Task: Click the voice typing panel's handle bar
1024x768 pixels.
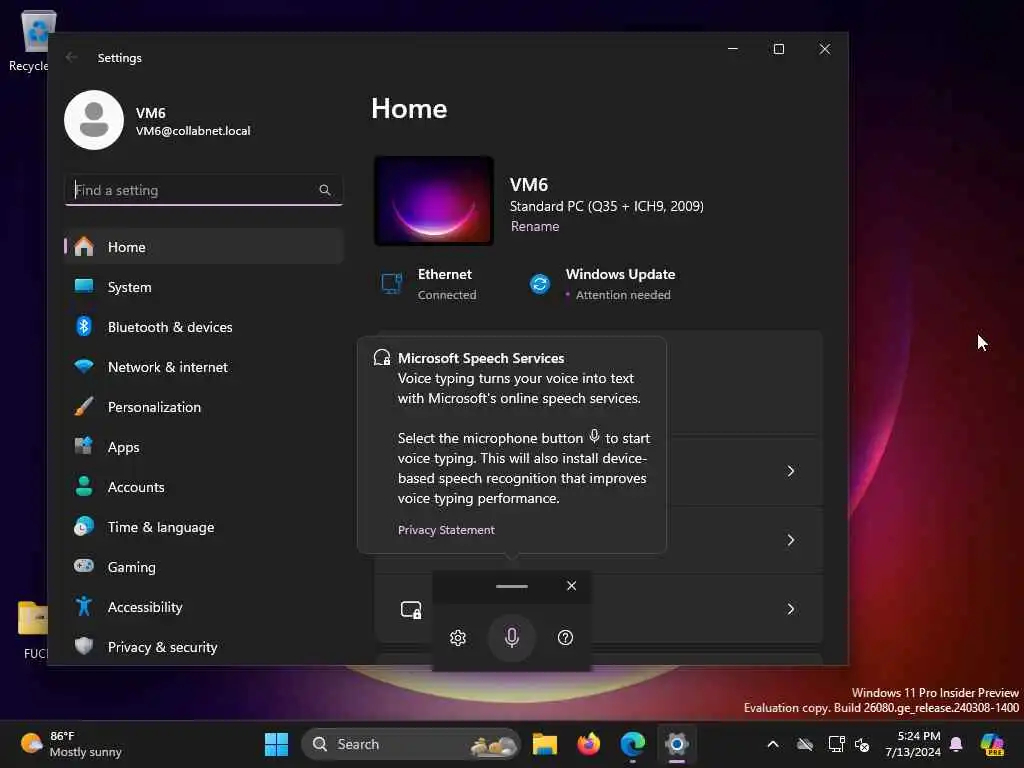Action: (x=512, y=586)
